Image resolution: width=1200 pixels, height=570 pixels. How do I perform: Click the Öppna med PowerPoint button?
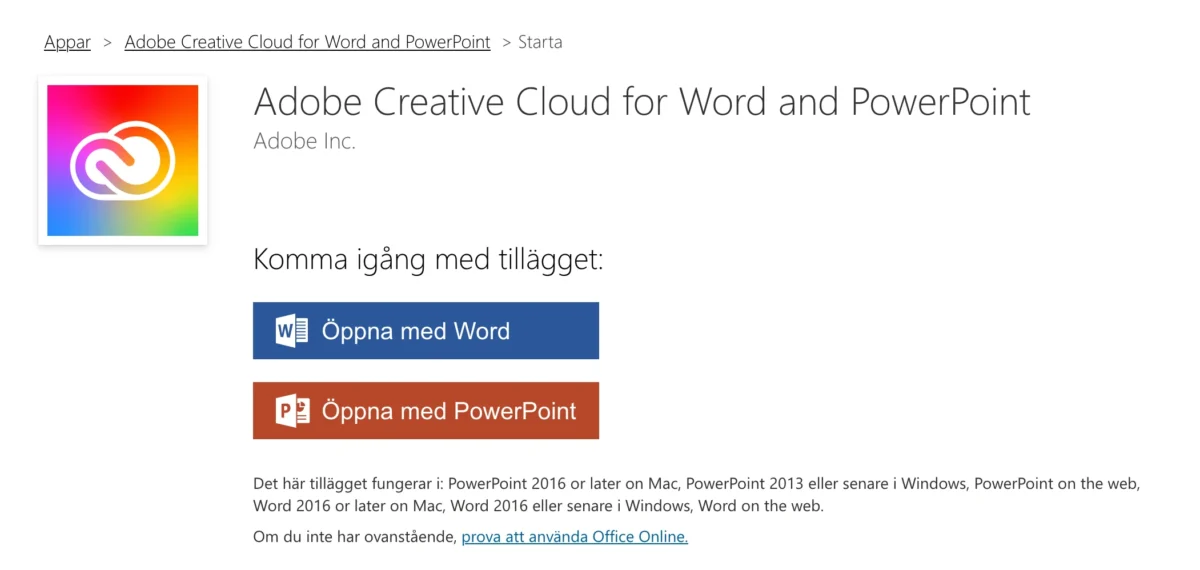point(426,410)
